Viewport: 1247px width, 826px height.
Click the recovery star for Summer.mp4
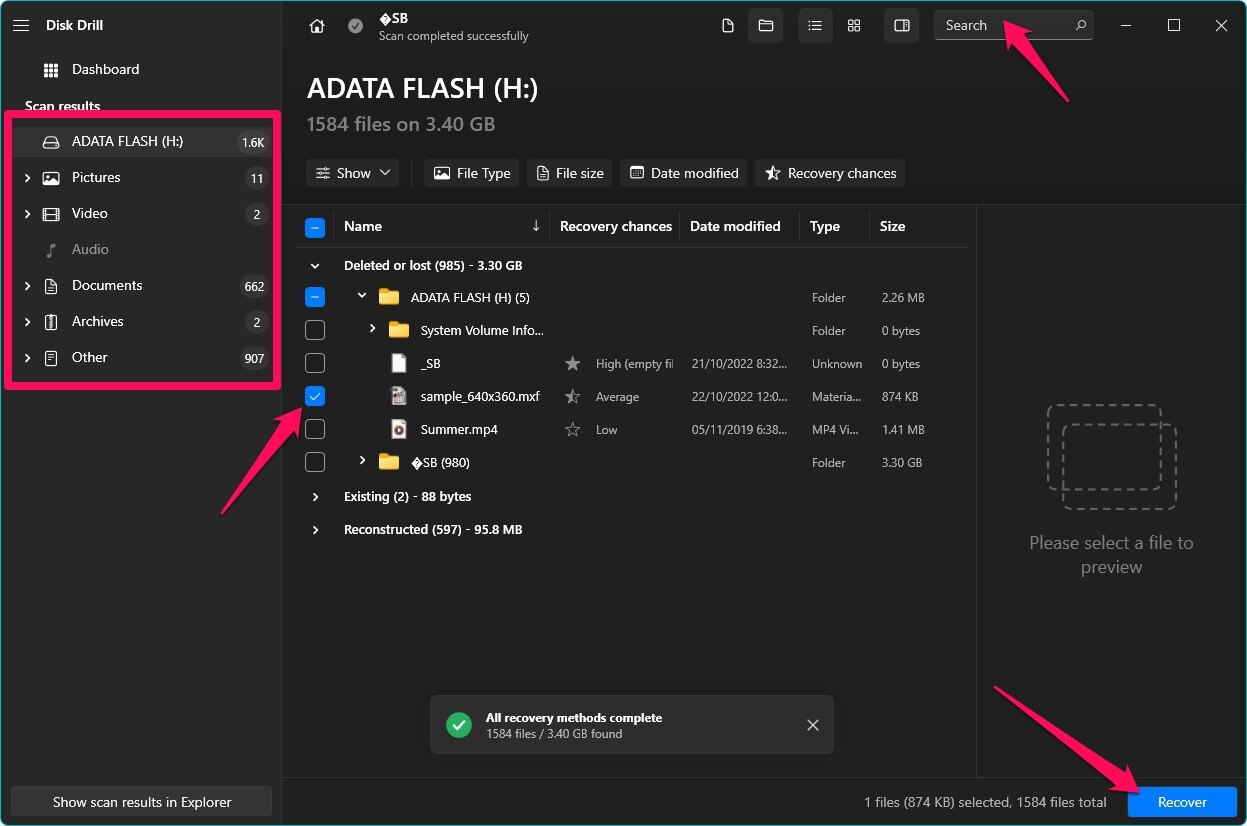tap(573, 430)
